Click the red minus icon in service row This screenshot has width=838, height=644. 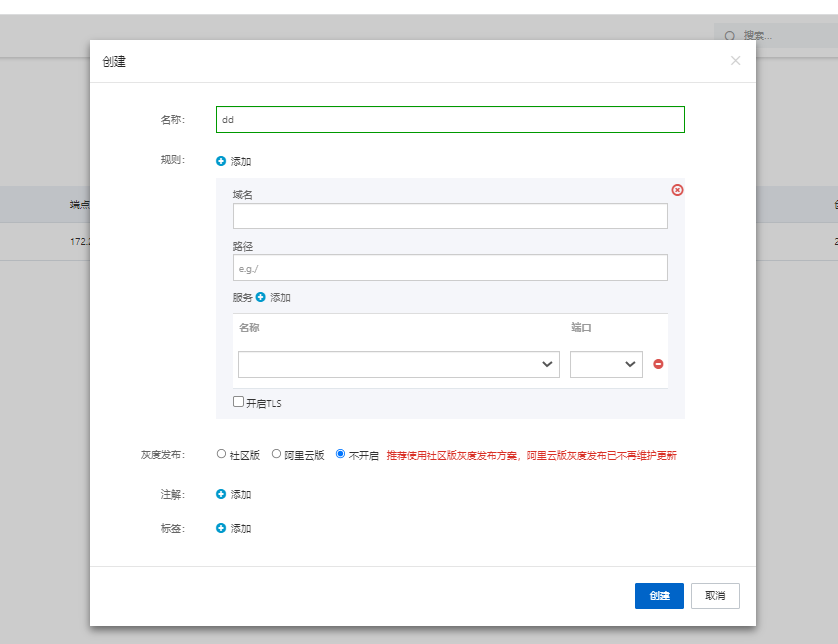click(658, 364)
